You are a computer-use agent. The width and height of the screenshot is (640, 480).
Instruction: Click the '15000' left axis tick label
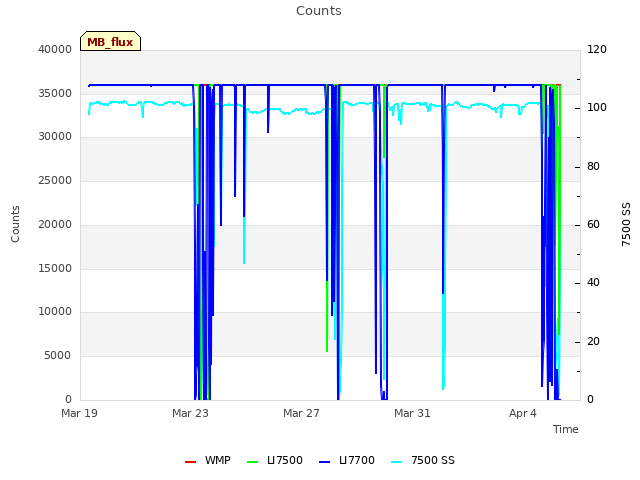[55, 269]
